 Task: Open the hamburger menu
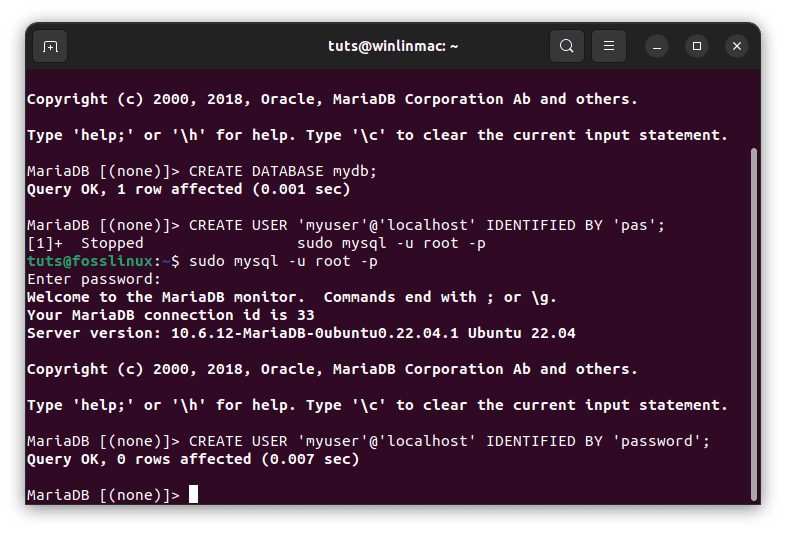[609, 46]
